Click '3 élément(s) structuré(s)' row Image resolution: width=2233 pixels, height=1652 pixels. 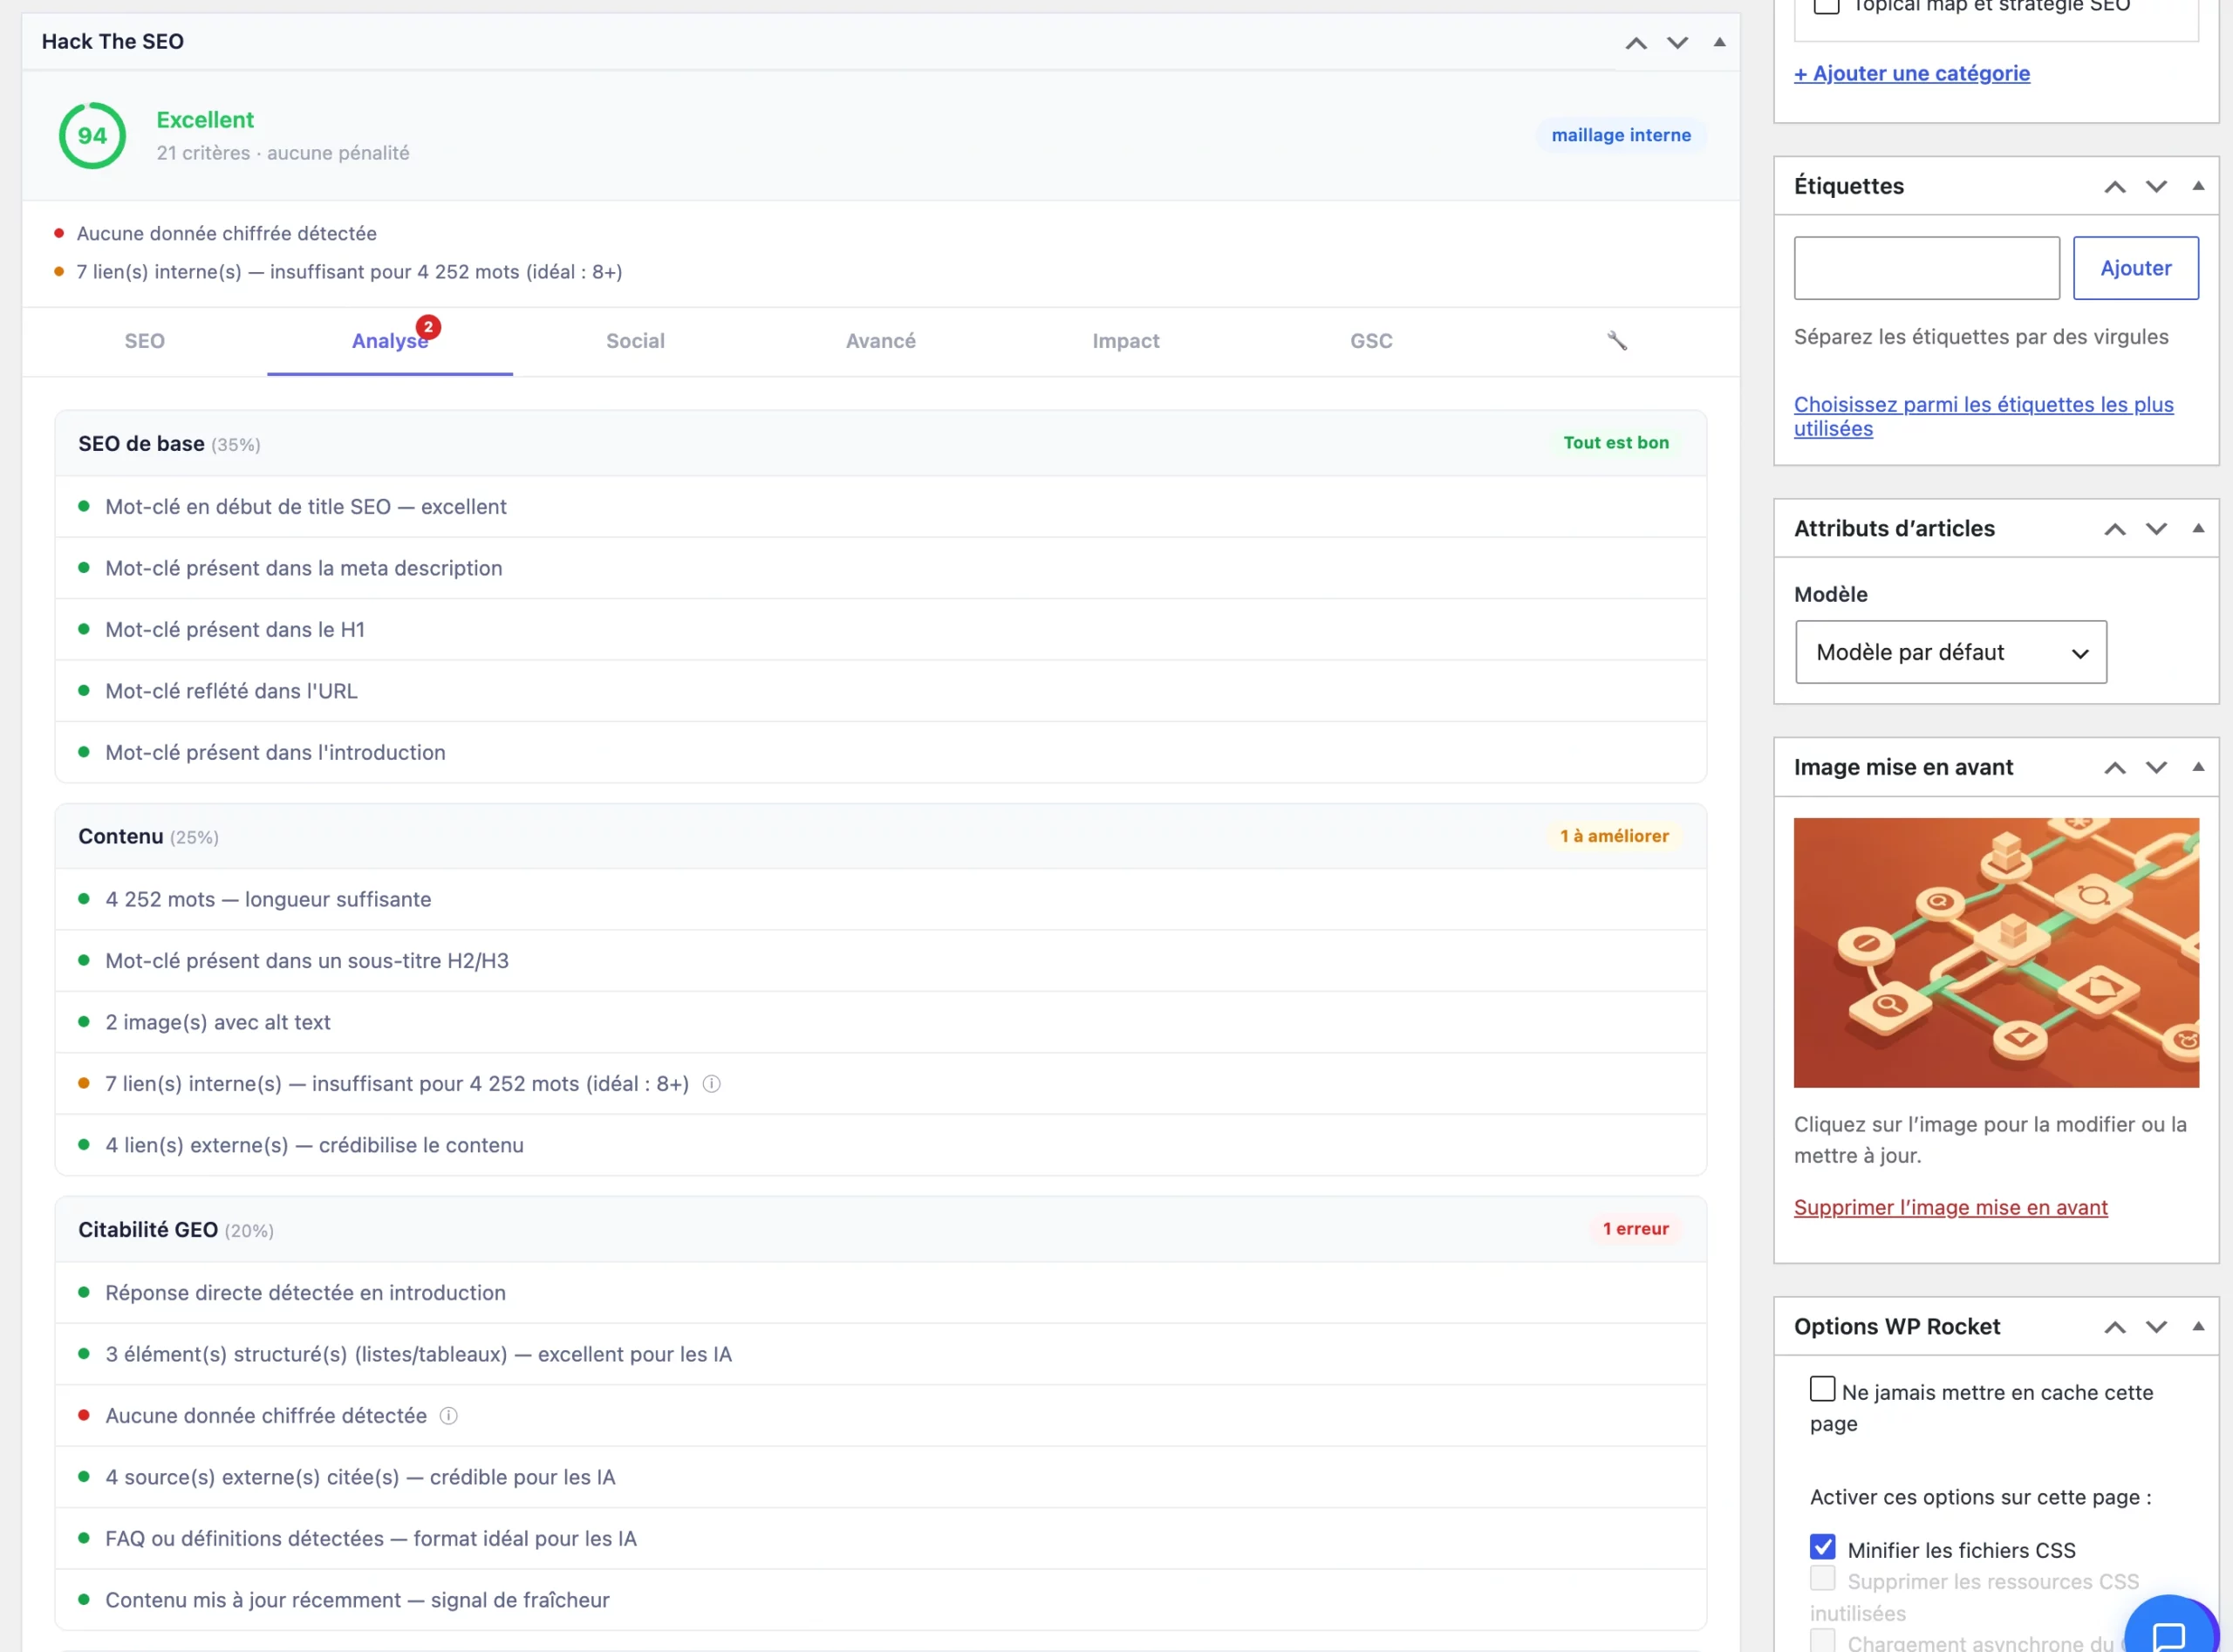881,1354
